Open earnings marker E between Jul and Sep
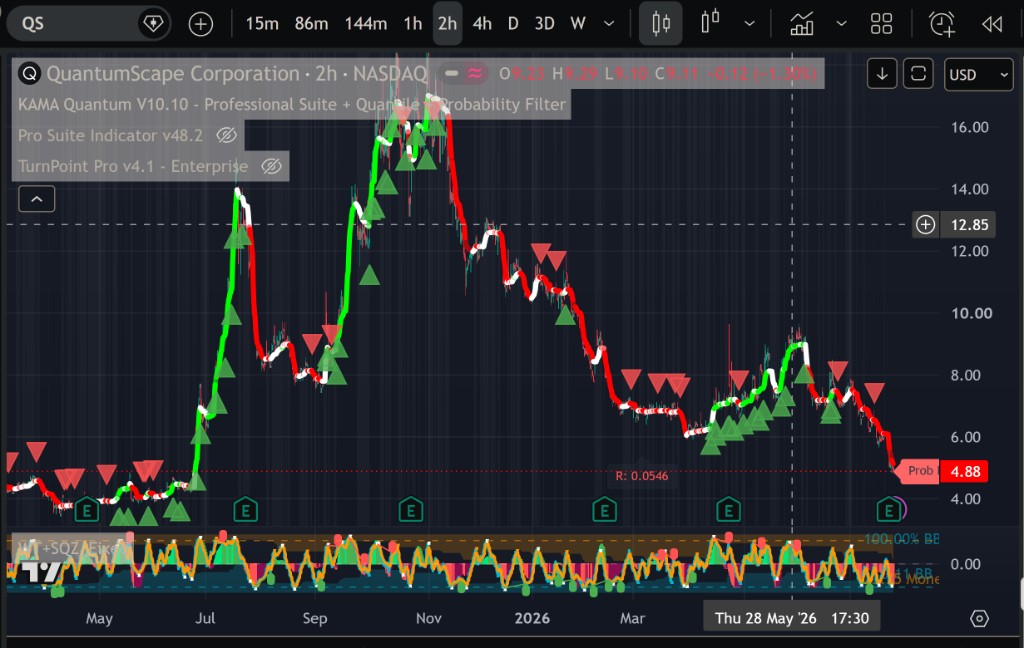1024x648 pixels. [246, 510]
